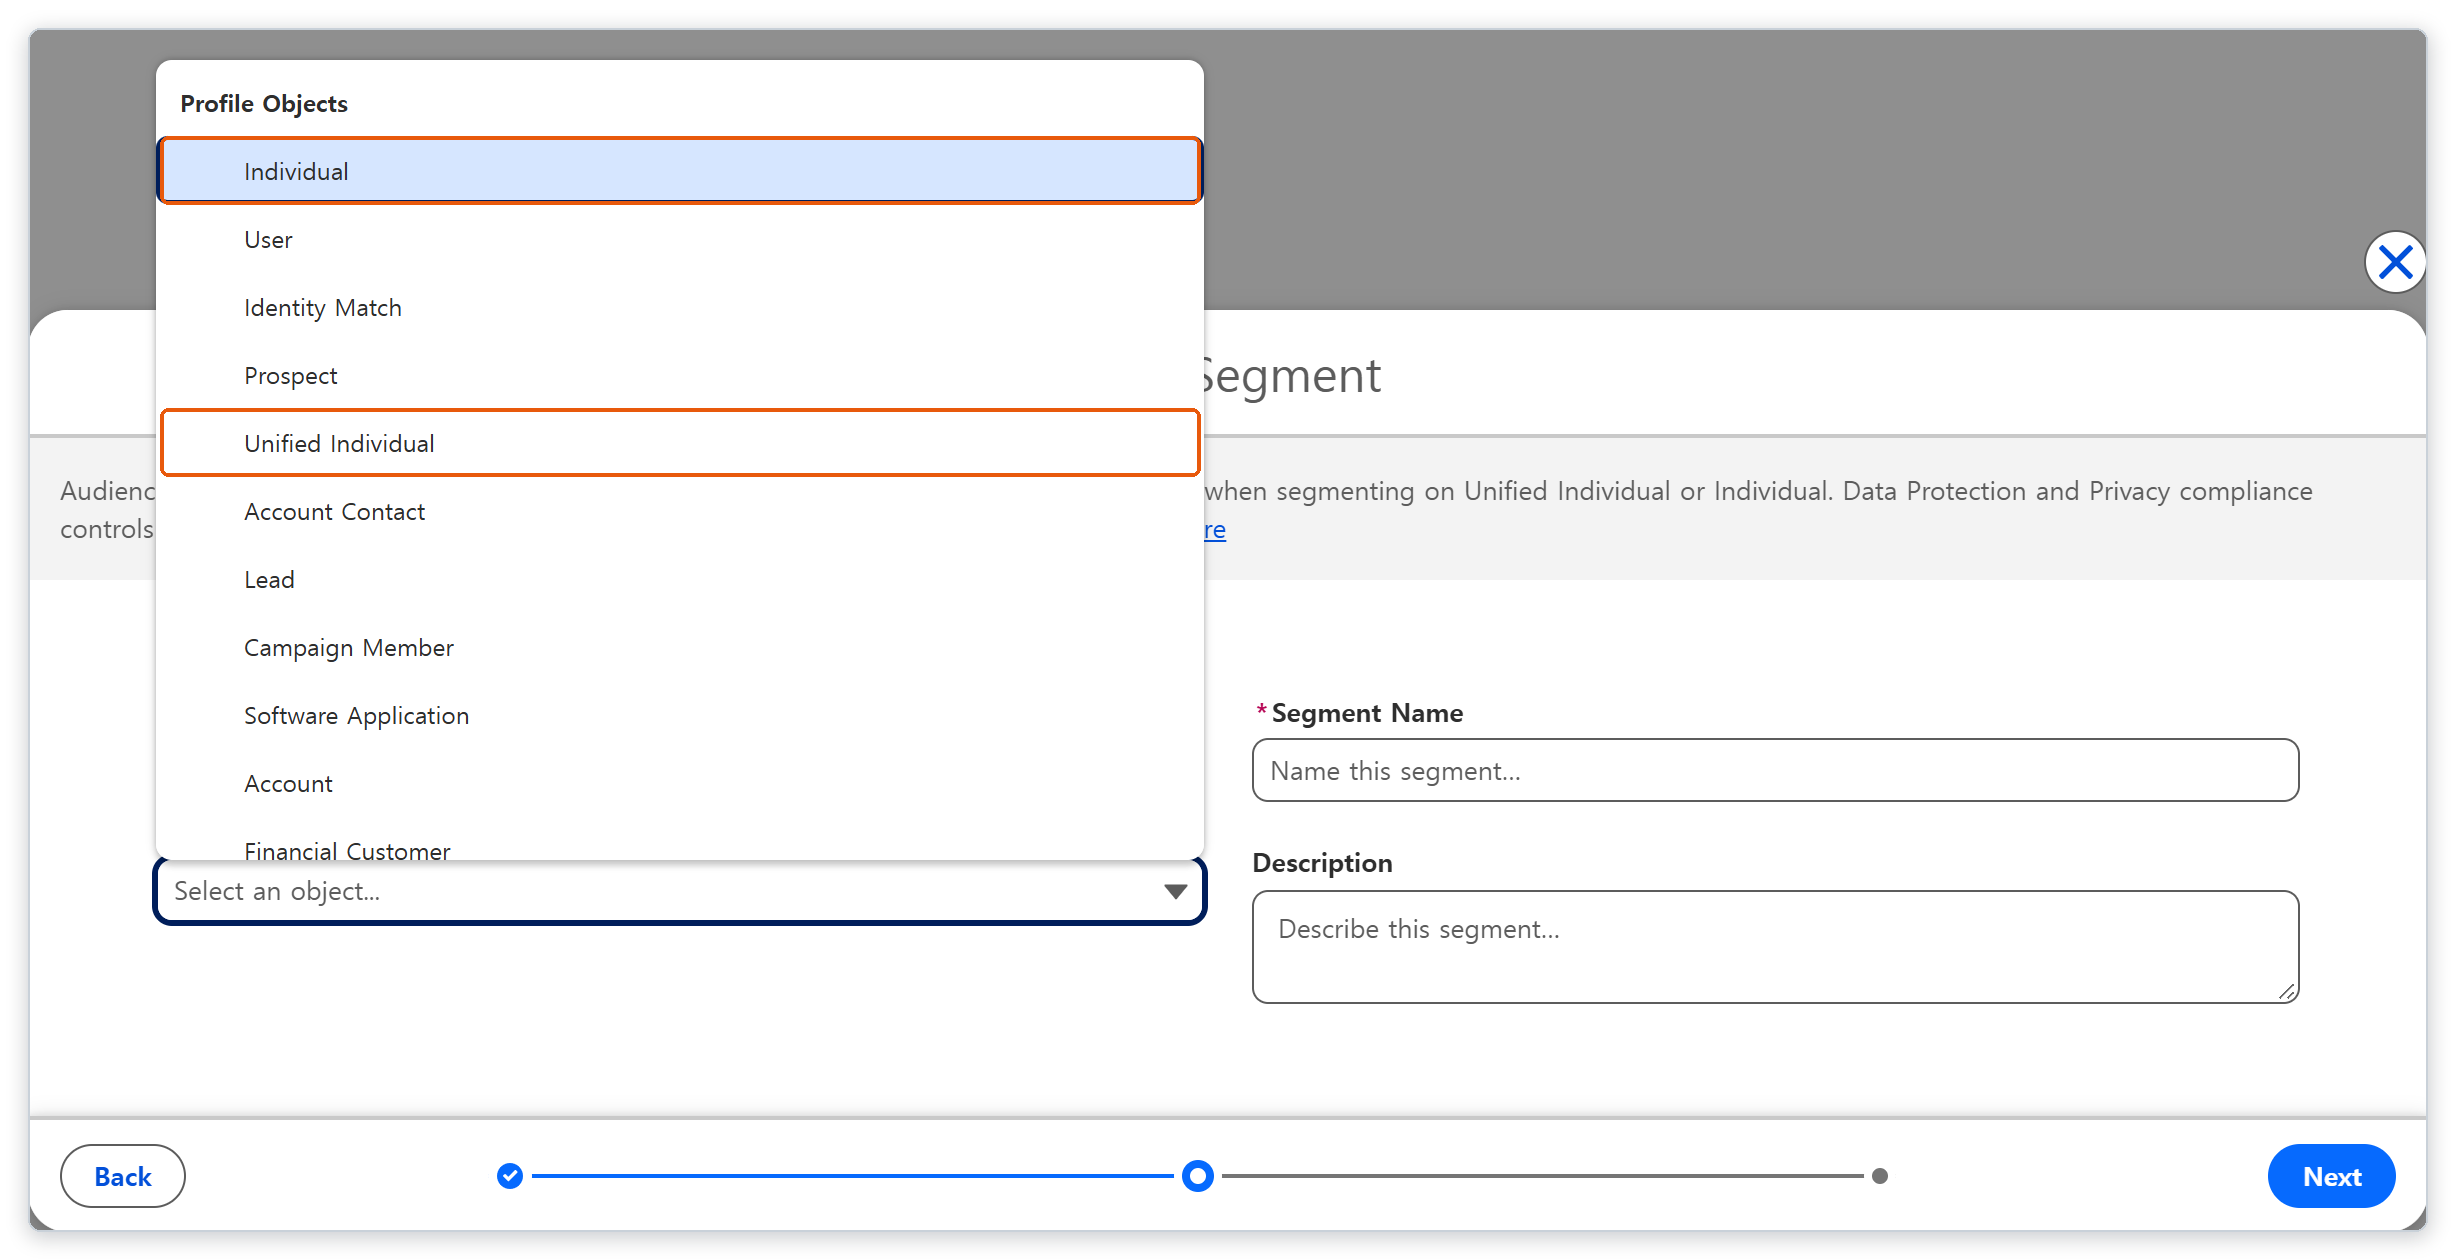Close the segment dialog with X icon

2395,263
